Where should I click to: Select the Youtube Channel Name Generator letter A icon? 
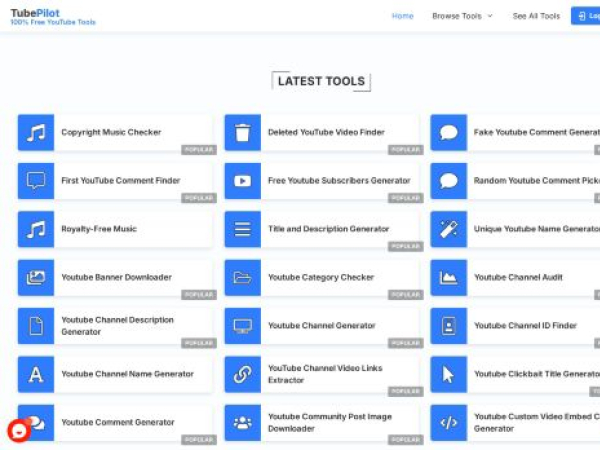[x=36, y=374]
